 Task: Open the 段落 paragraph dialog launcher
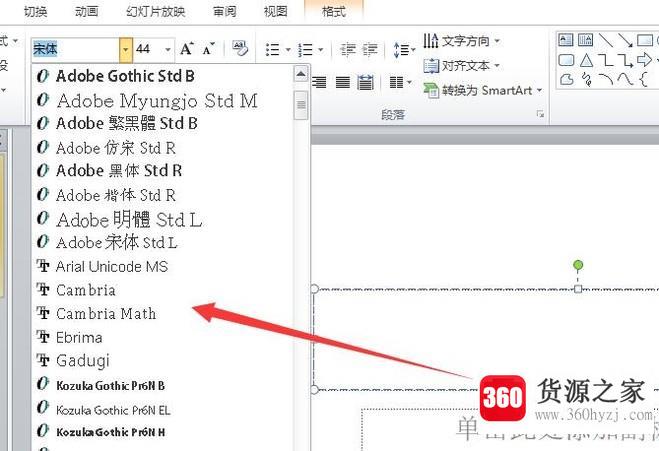pos(540,114)
